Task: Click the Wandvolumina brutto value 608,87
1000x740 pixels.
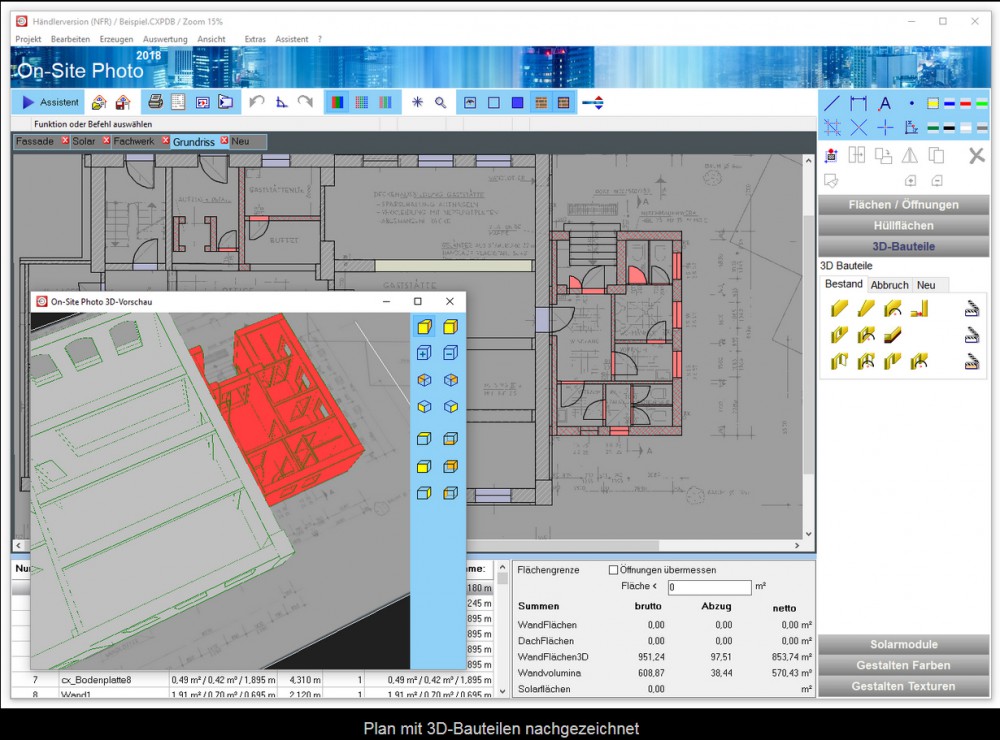Action: coord(651,672)
